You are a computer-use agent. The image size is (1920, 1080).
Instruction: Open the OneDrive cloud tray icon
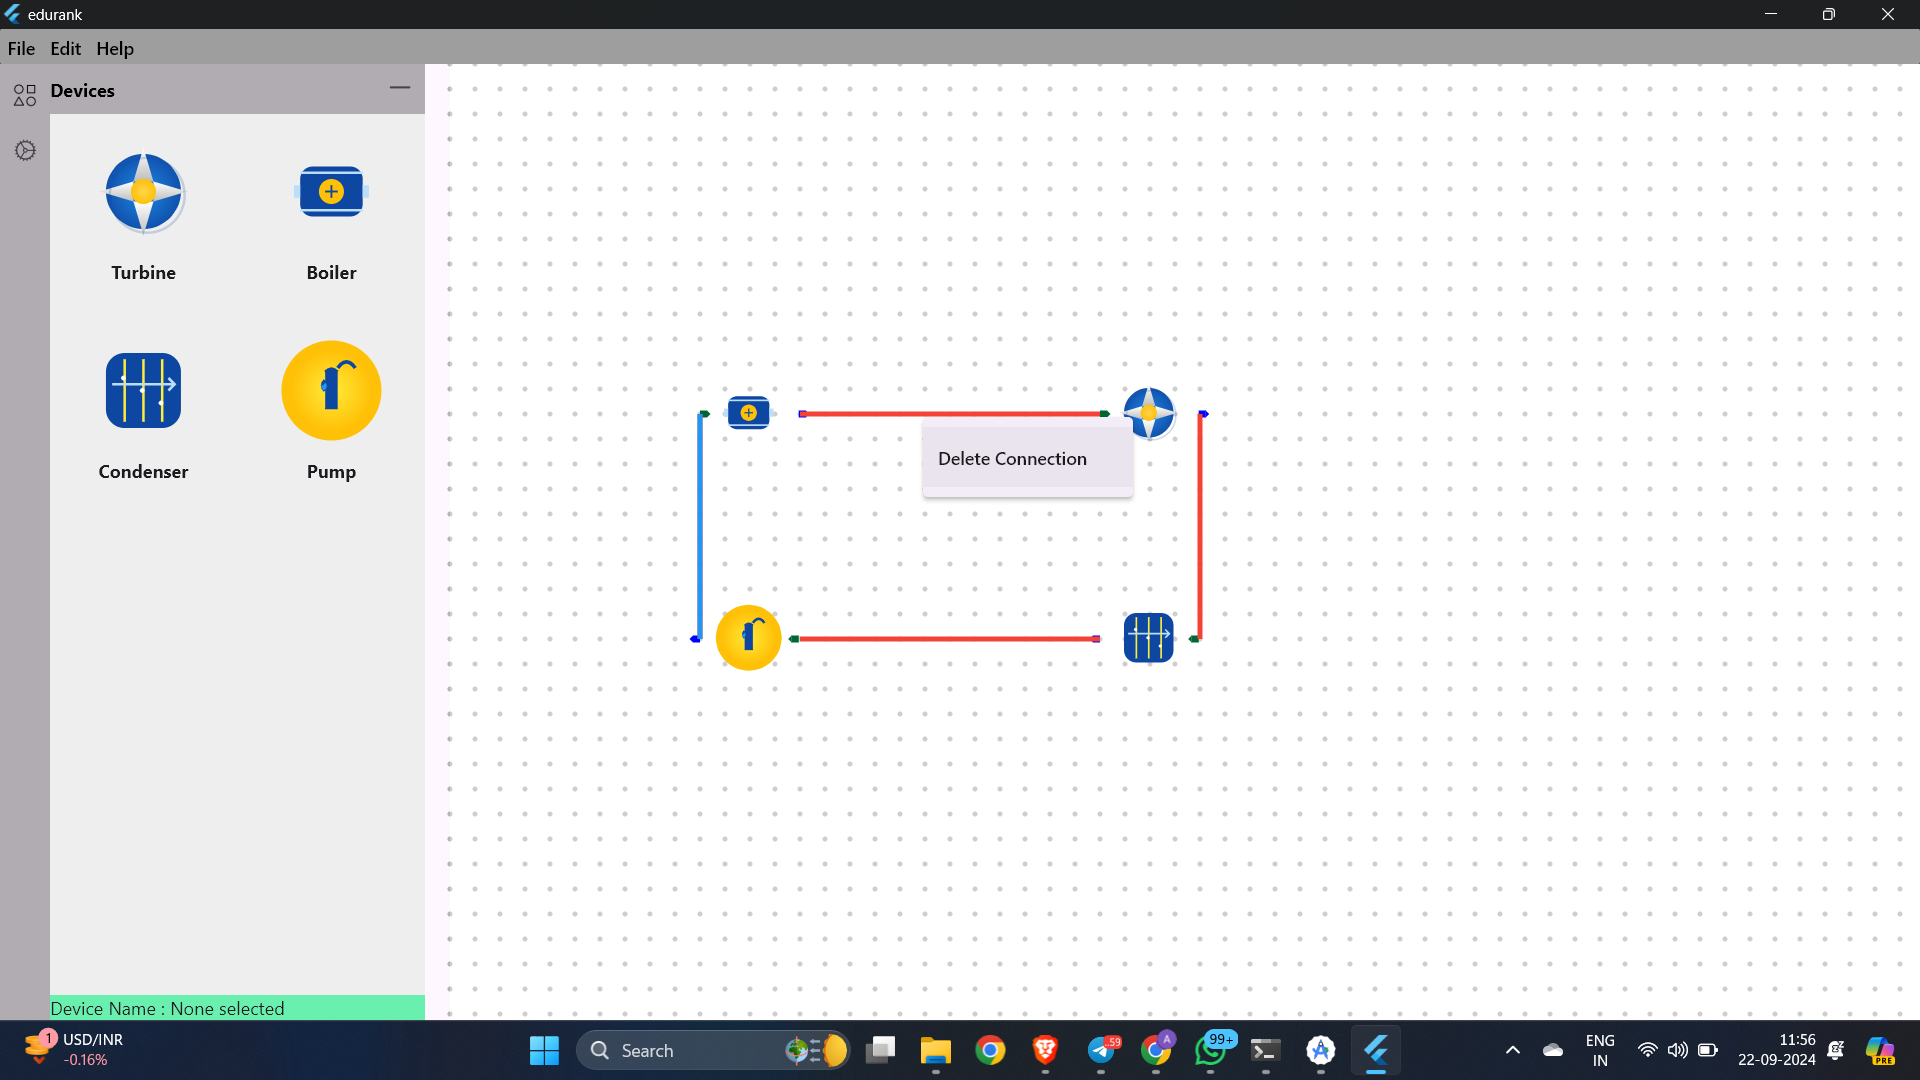pyautogui.click(x=1553, y=1050)
